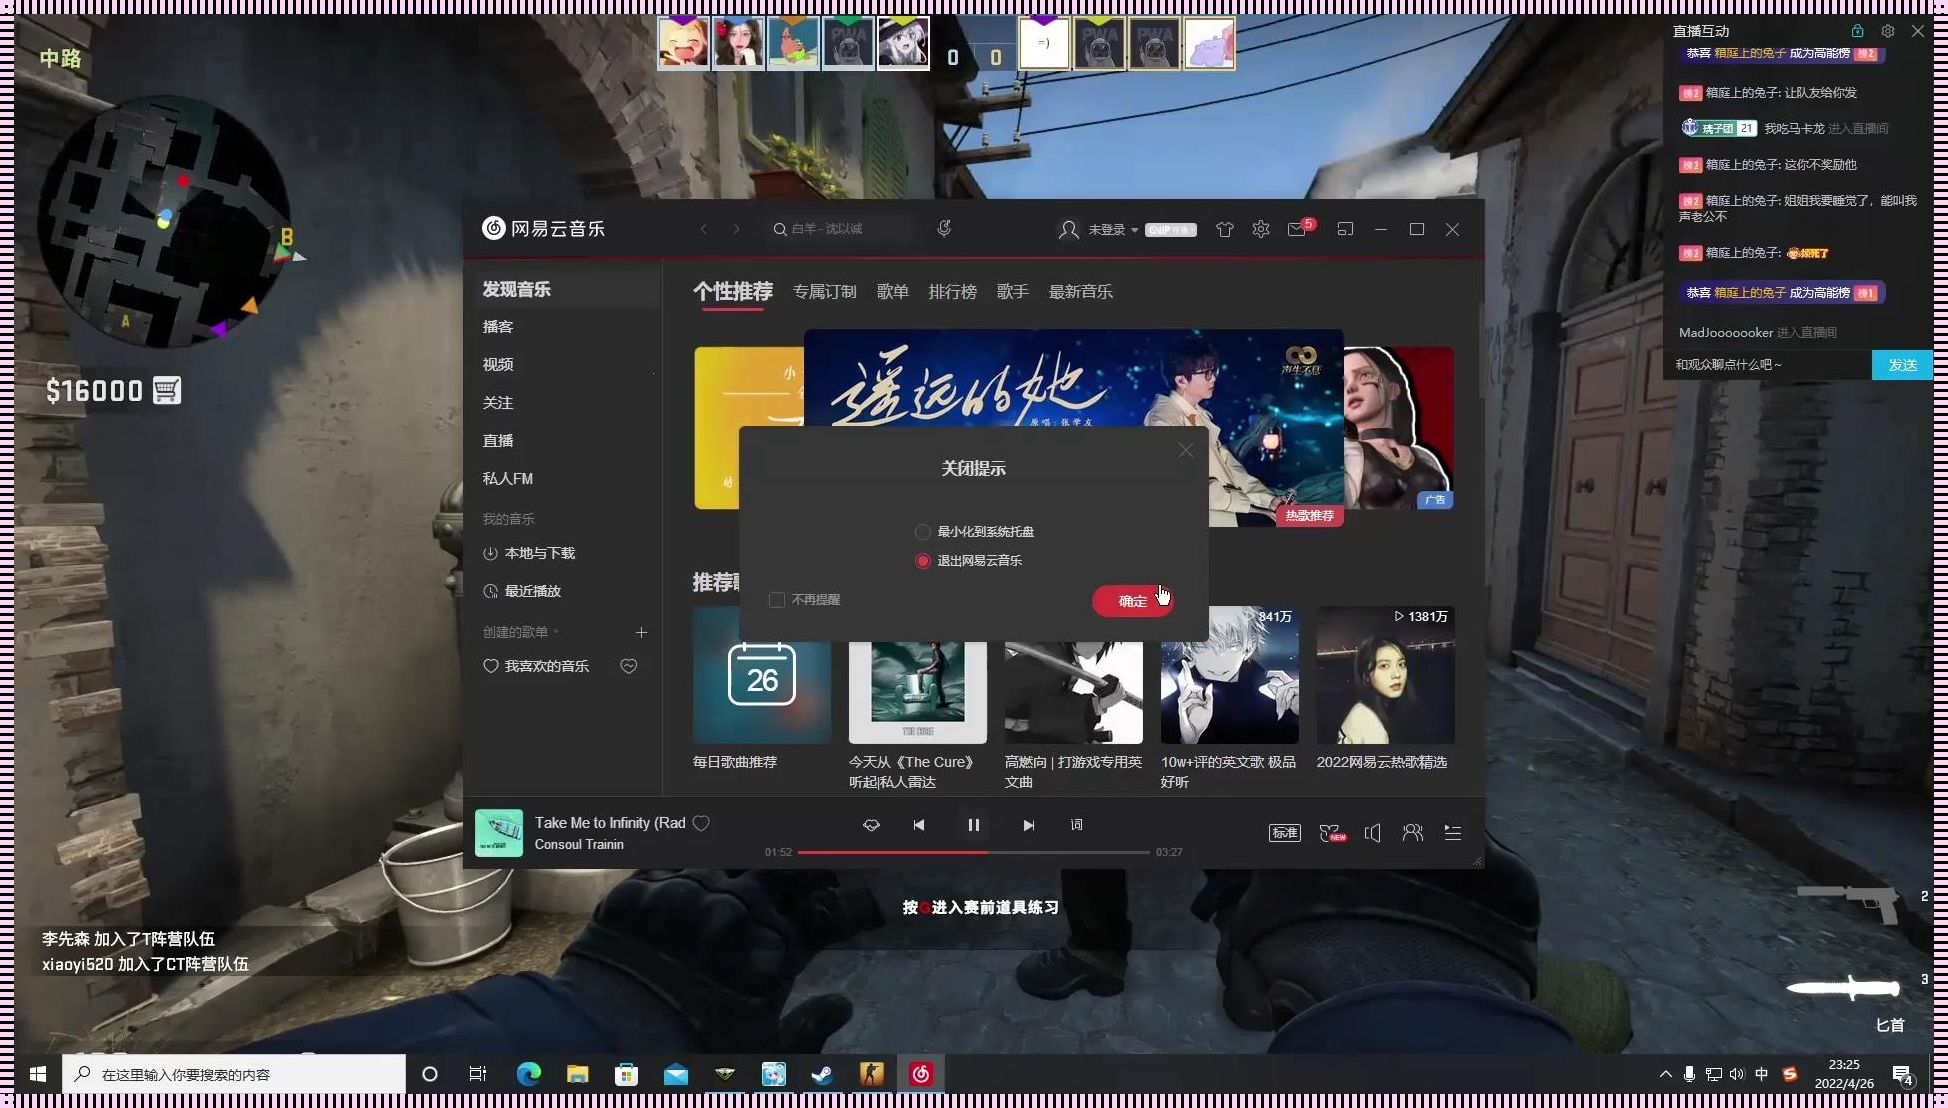Confirm with the 确定 button
Screen dimensions: 1948x1108
pyautogui.click(x=1133, y=601)
